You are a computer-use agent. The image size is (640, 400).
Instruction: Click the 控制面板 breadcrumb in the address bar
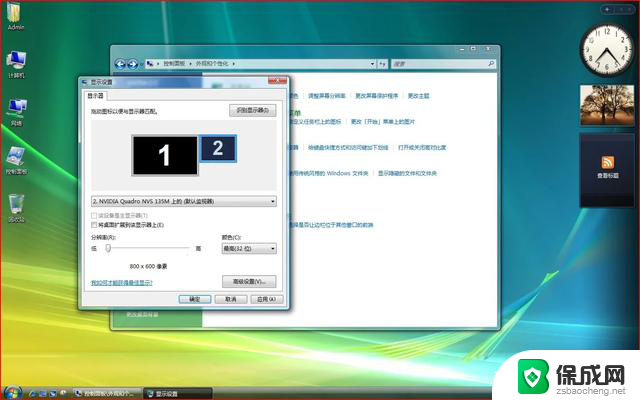tap(174, 64)
